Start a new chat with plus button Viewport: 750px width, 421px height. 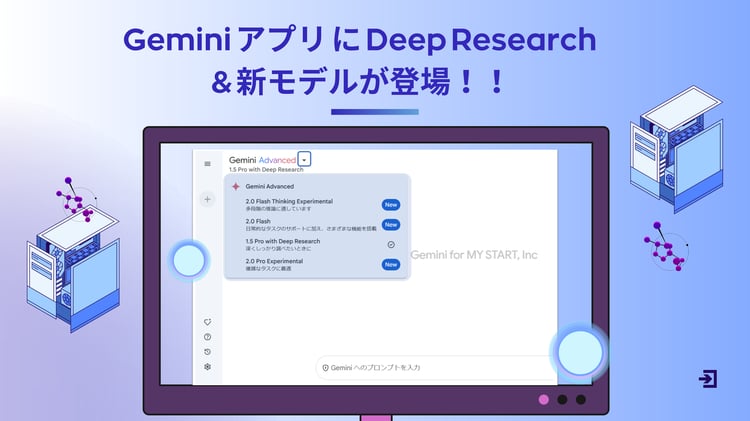click(x=207, y=199)
